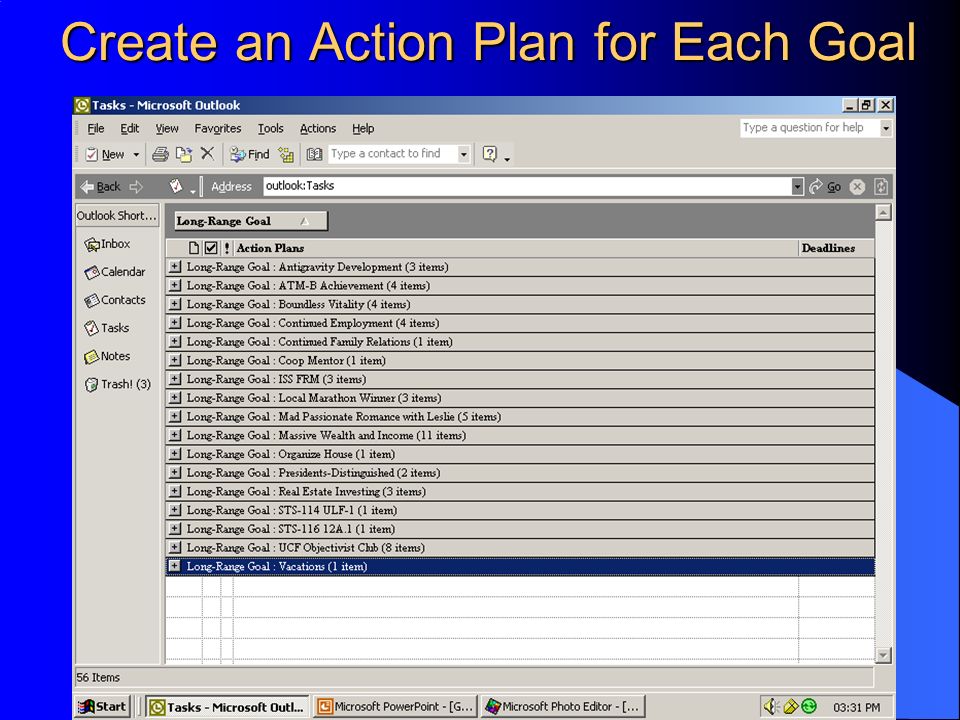Open the contact search dropdown arrow
Viewport: 960px width, 720px height.
(463, 154)
